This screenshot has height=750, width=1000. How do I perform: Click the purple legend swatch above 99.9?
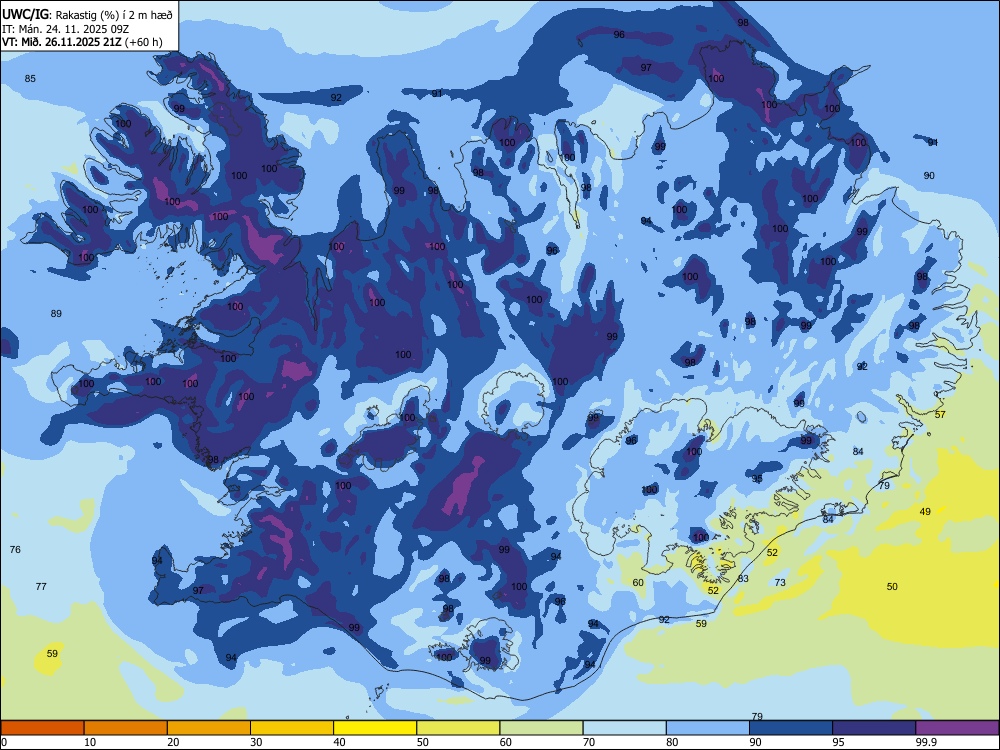957,728
